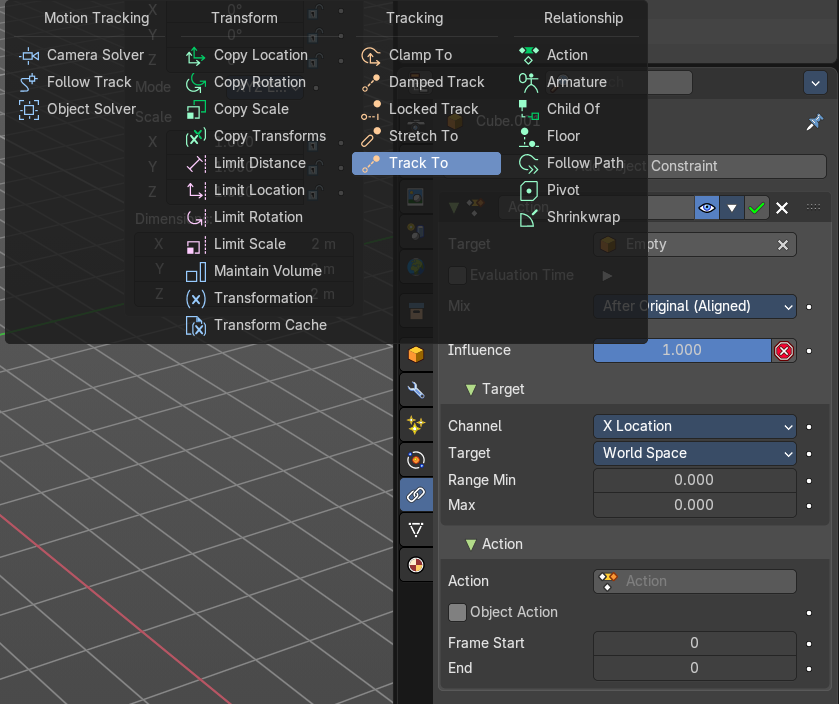Toggle constraint viewport visibility eye
This screenshot has height=704, width=839.
(x=707, y=208)
